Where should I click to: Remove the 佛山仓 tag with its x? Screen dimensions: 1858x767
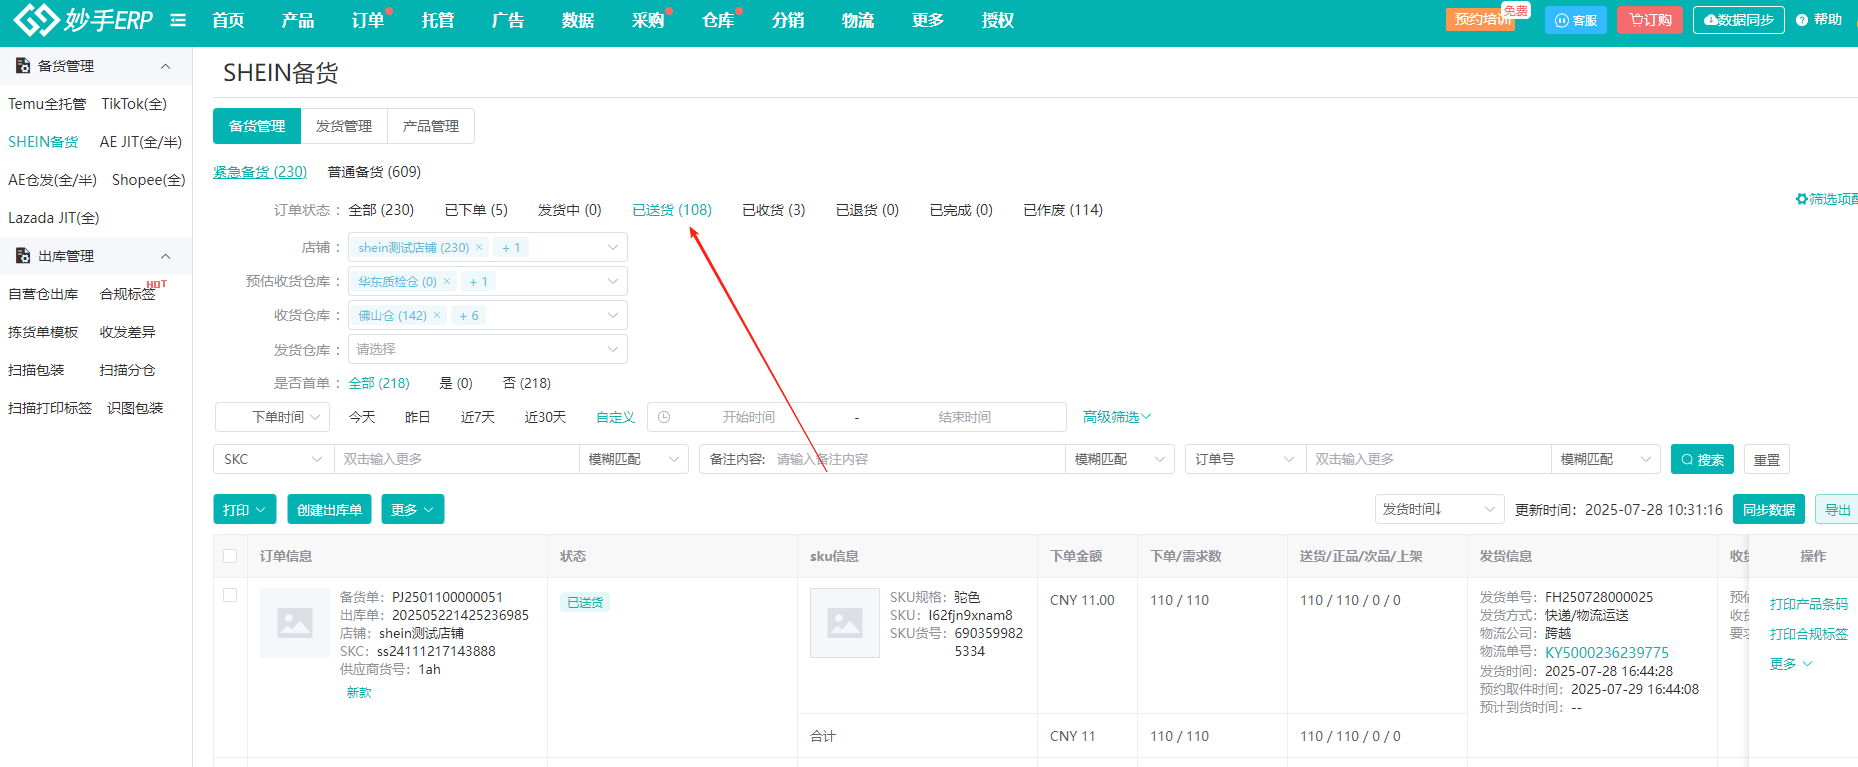click(x=437, y=315)
